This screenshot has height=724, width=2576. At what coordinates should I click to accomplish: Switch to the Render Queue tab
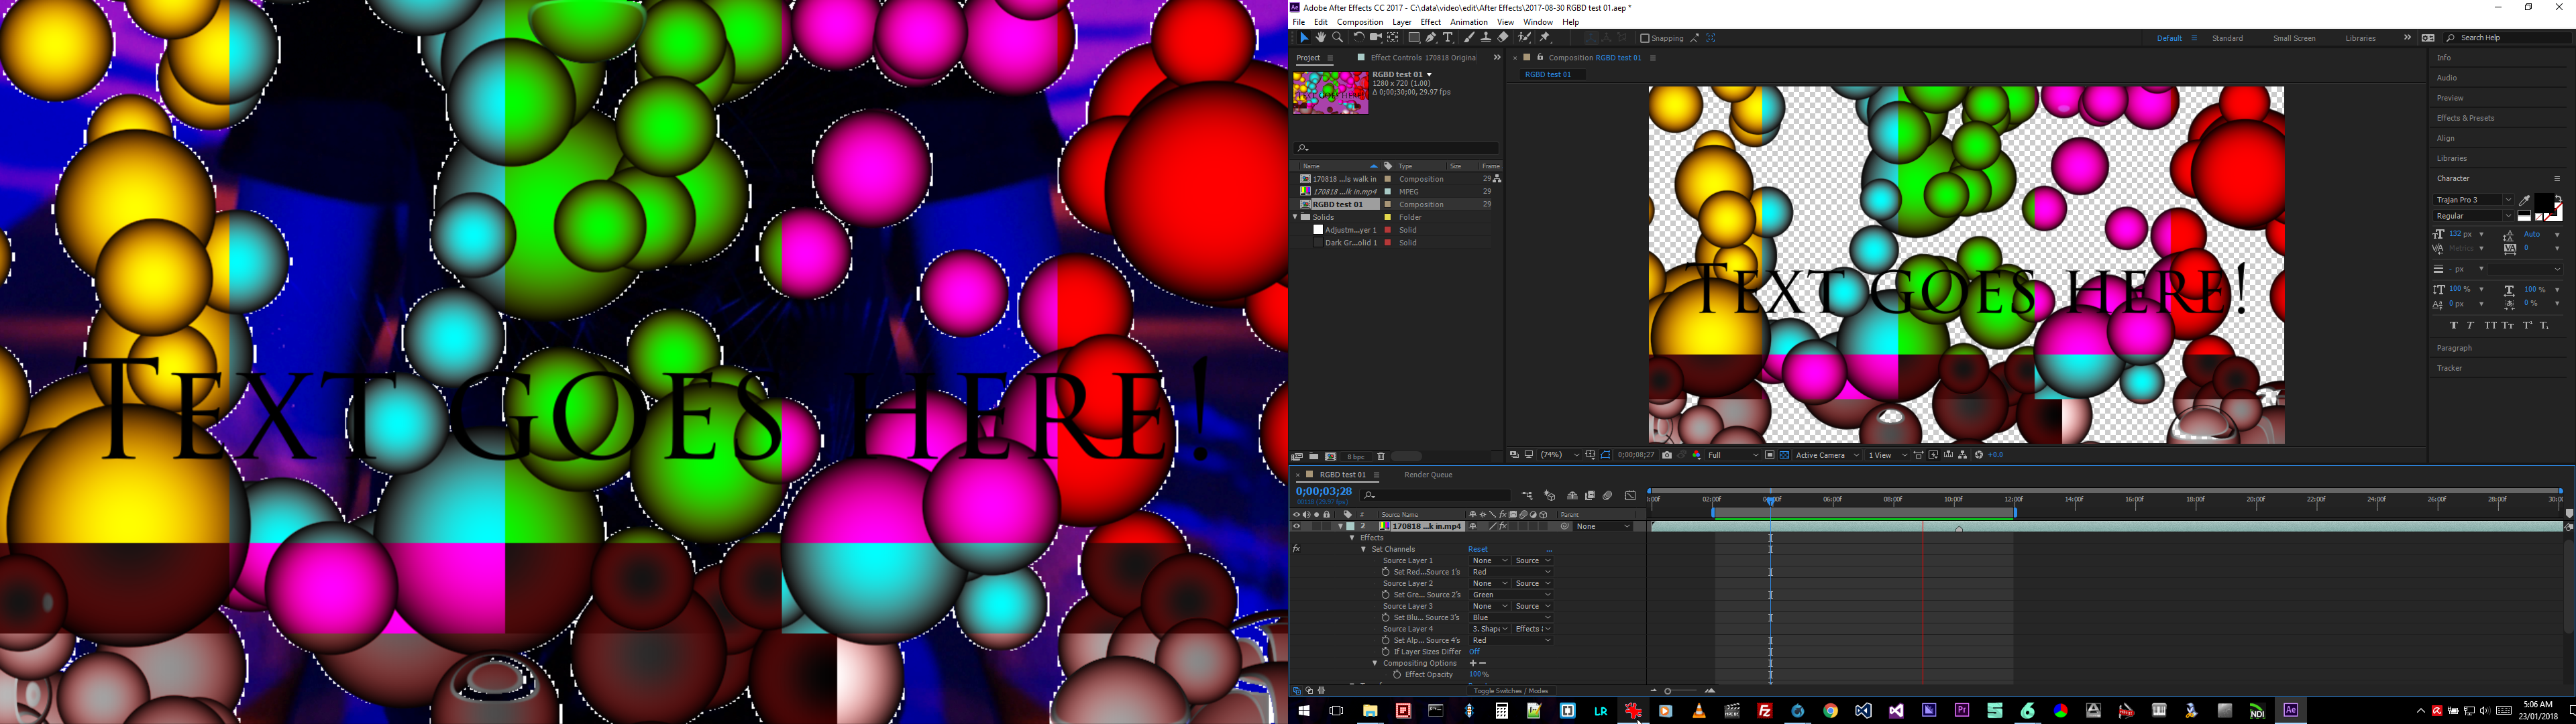click(1427, 475)
